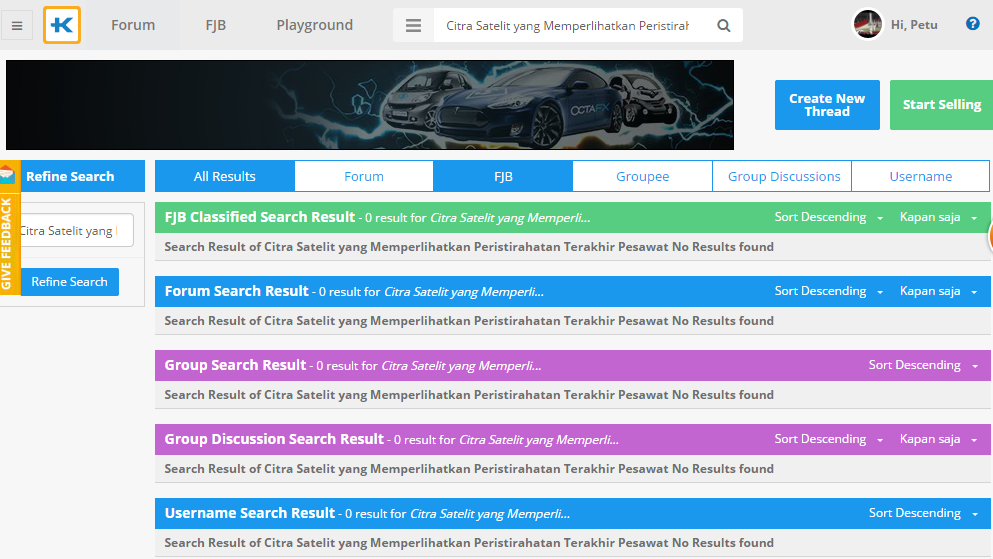Click the help question mark icon
The height and width of the screenshot is (559, 993).
click(973, 24)
